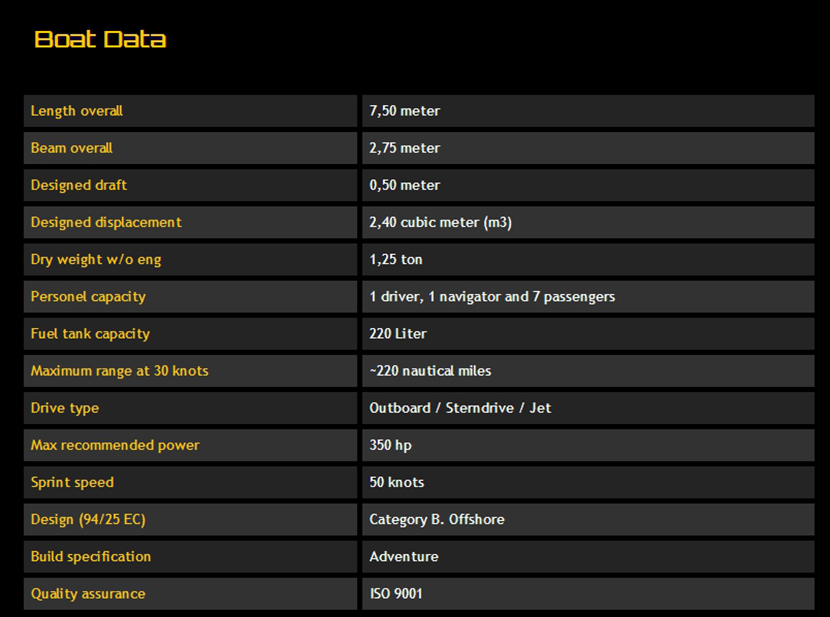Select the Max recommended power label
The width and height of the screenshot is (830, 617).
coord(115,445)
